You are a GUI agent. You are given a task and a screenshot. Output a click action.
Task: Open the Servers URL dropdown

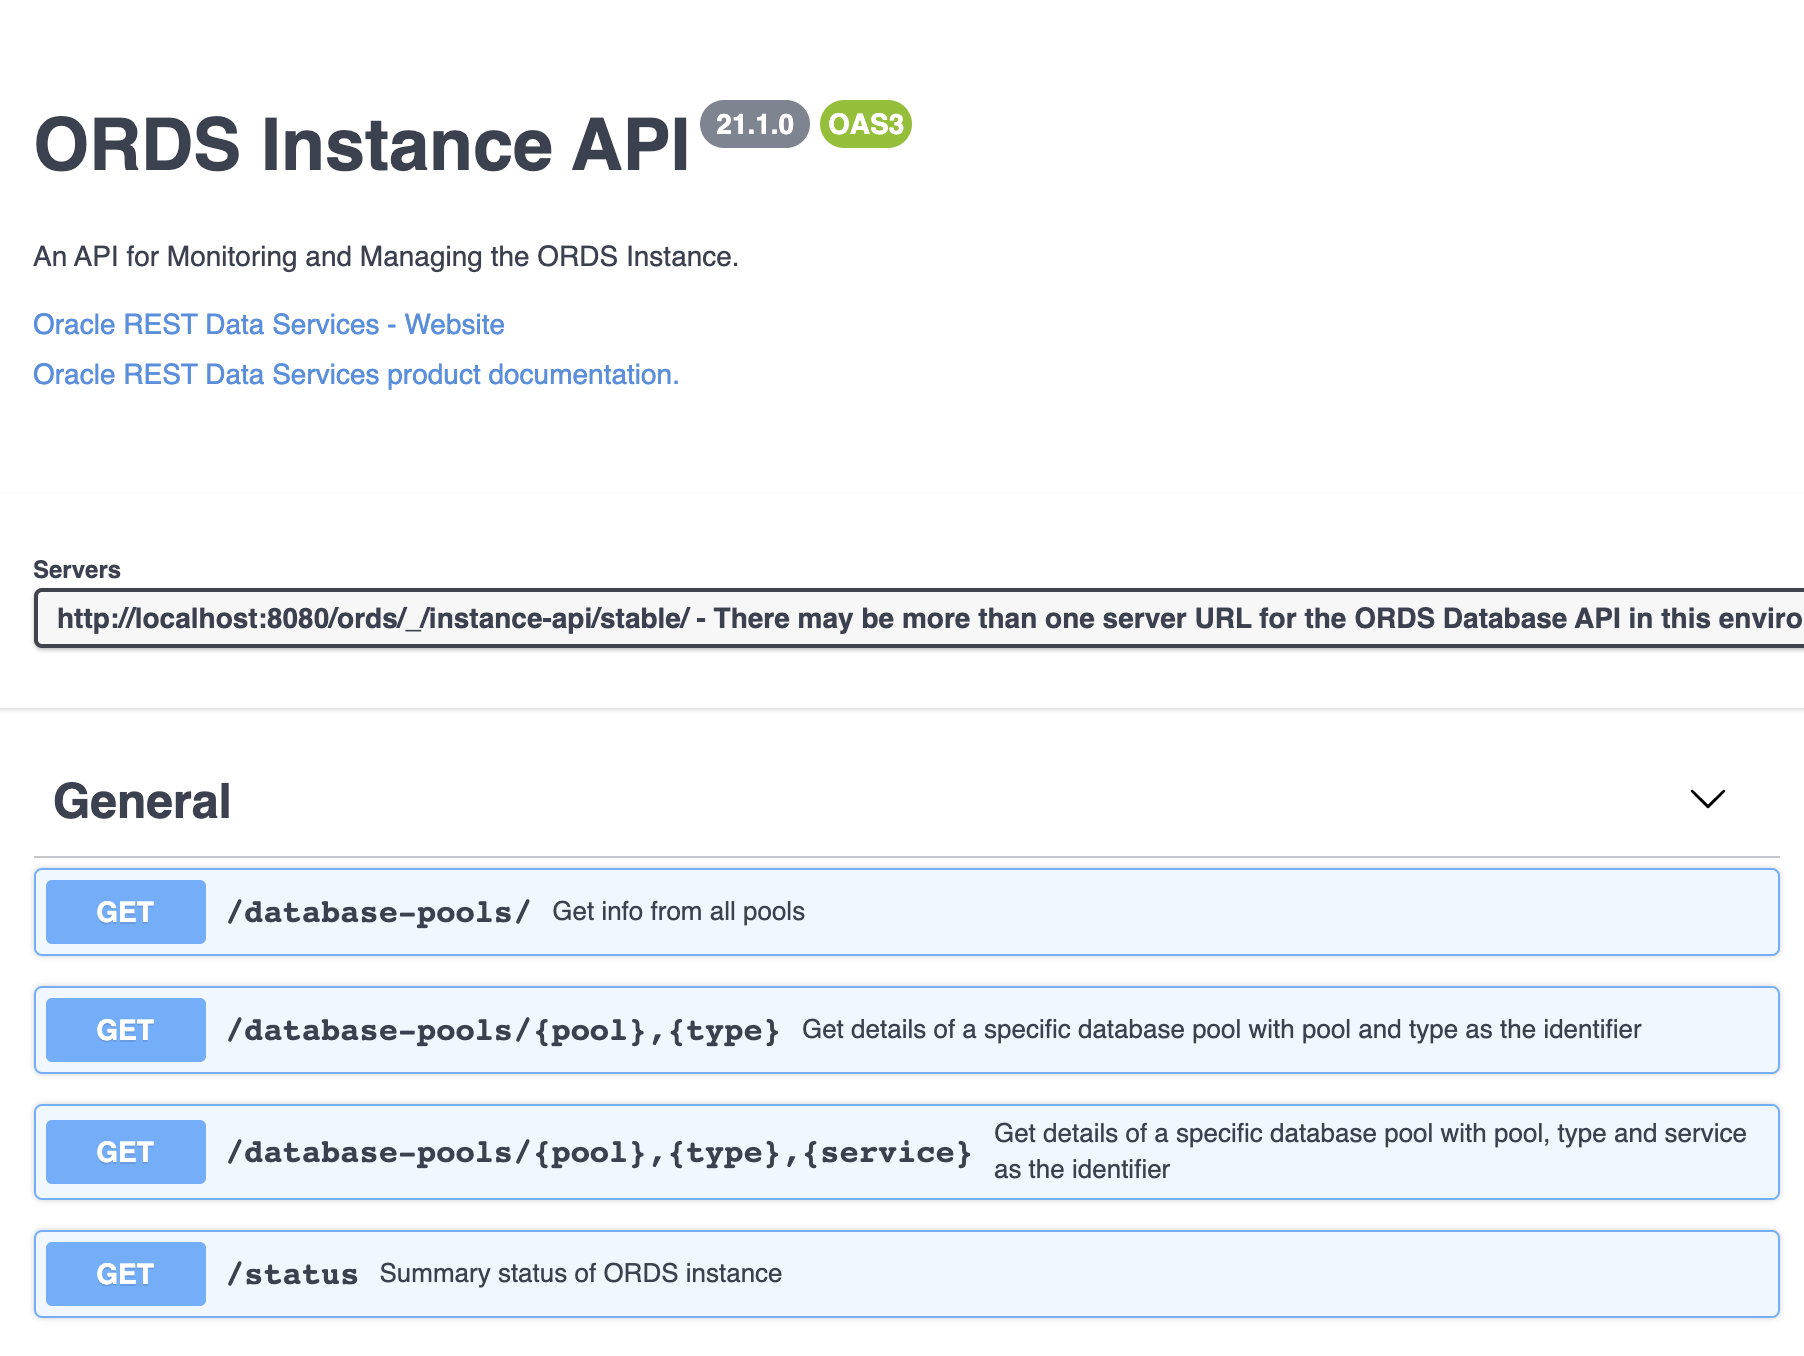919,618
